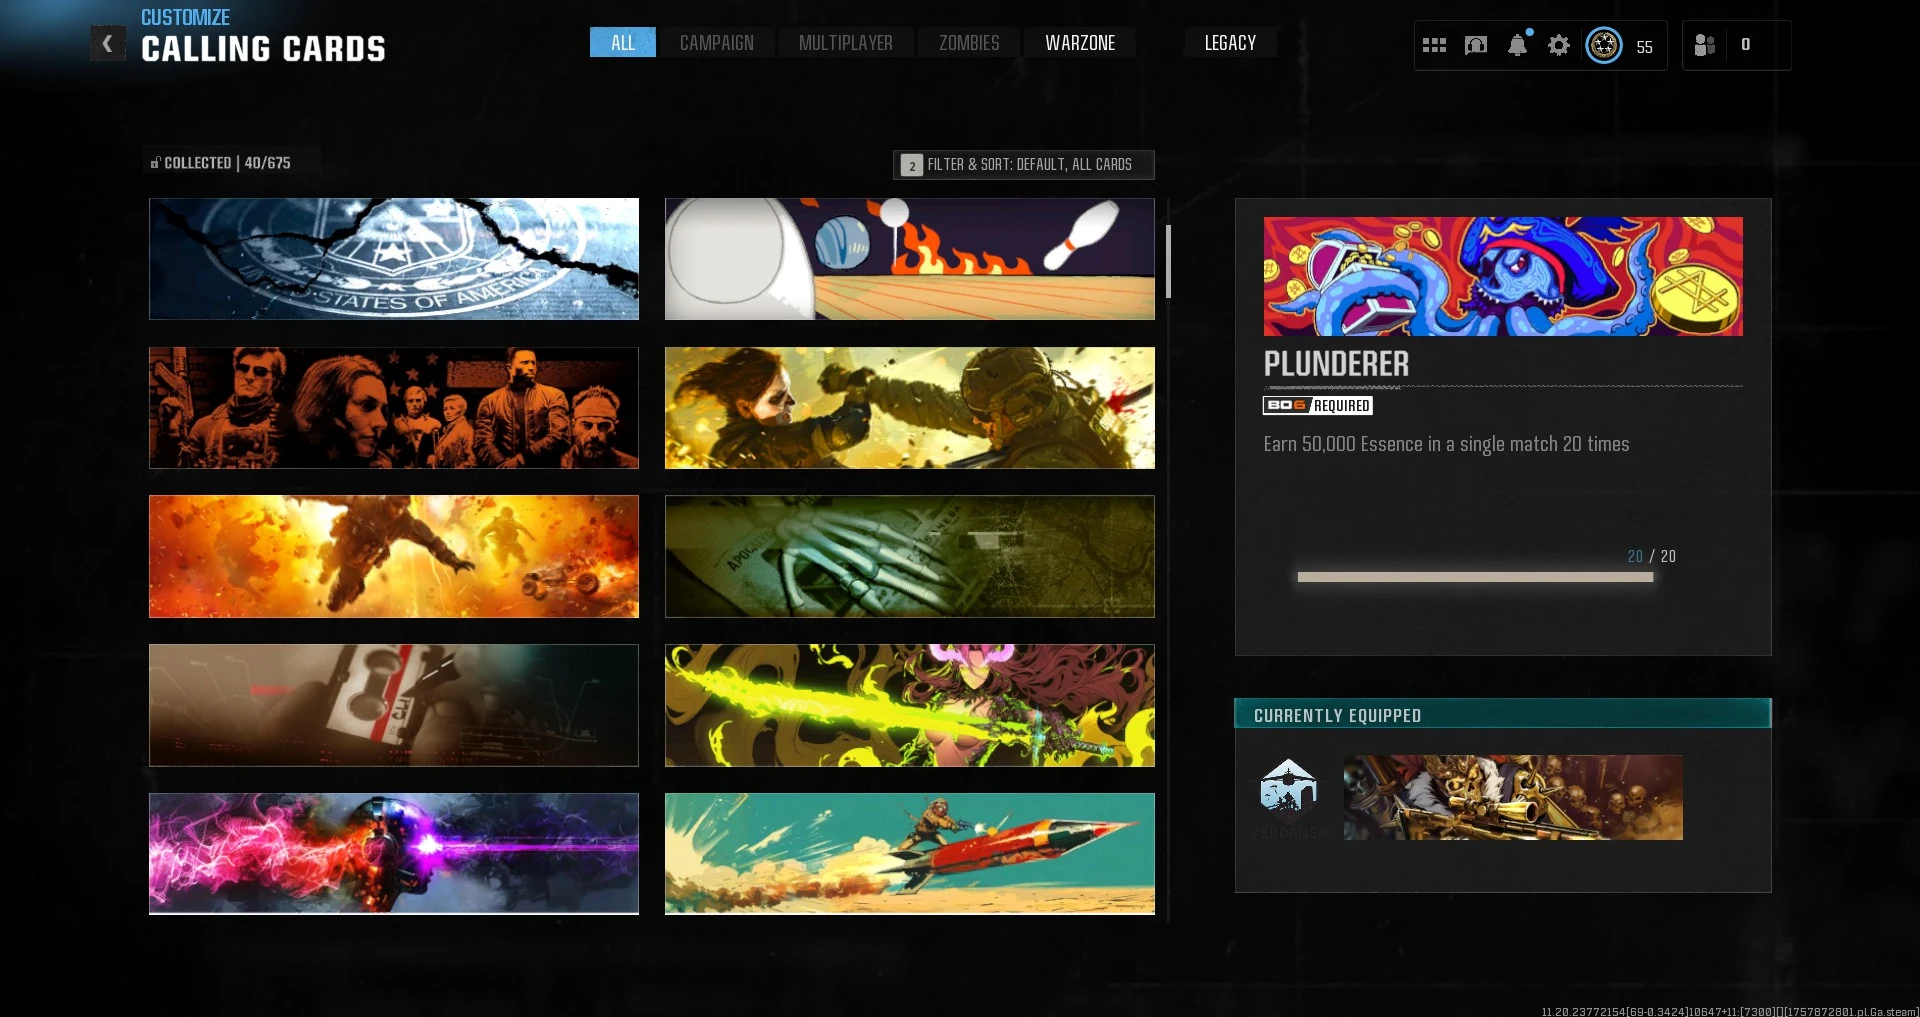Select the fiery explosion soldier calling card
The image size is (1920, 1017).
pos(394,556)
